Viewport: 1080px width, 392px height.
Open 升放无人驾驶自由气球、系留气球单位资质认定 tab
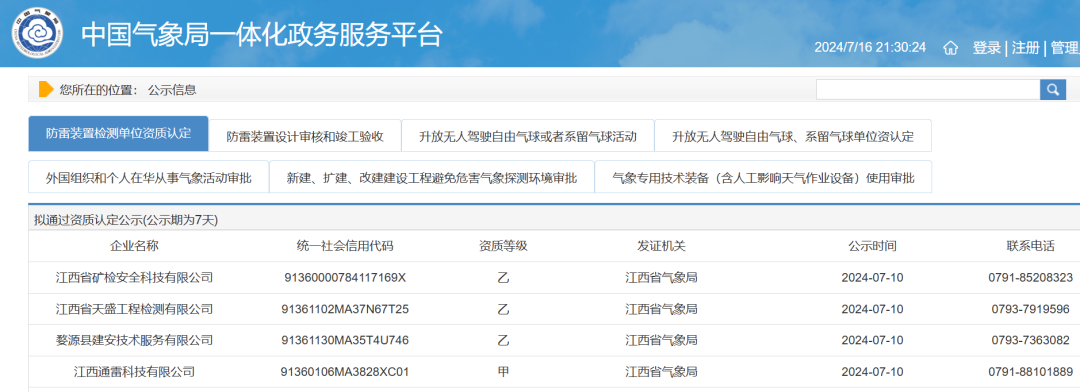pos(793,136)
